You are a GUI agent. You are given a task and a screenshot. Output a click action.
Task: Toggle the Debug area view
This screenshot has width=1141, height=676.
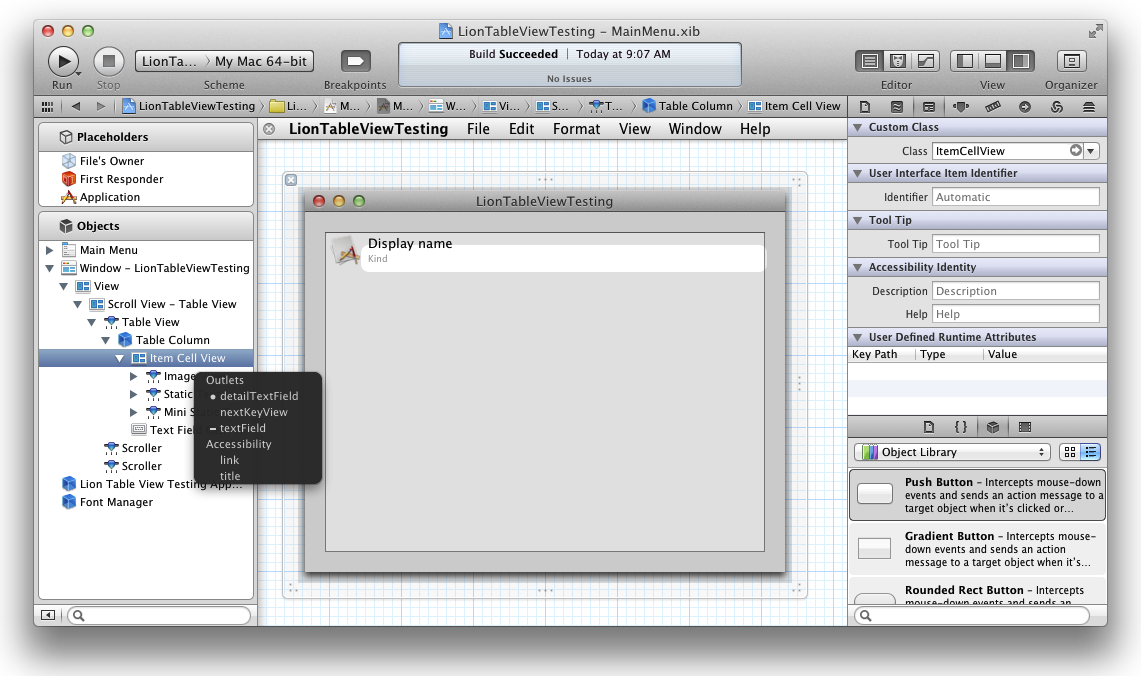[x=993, y=61]
